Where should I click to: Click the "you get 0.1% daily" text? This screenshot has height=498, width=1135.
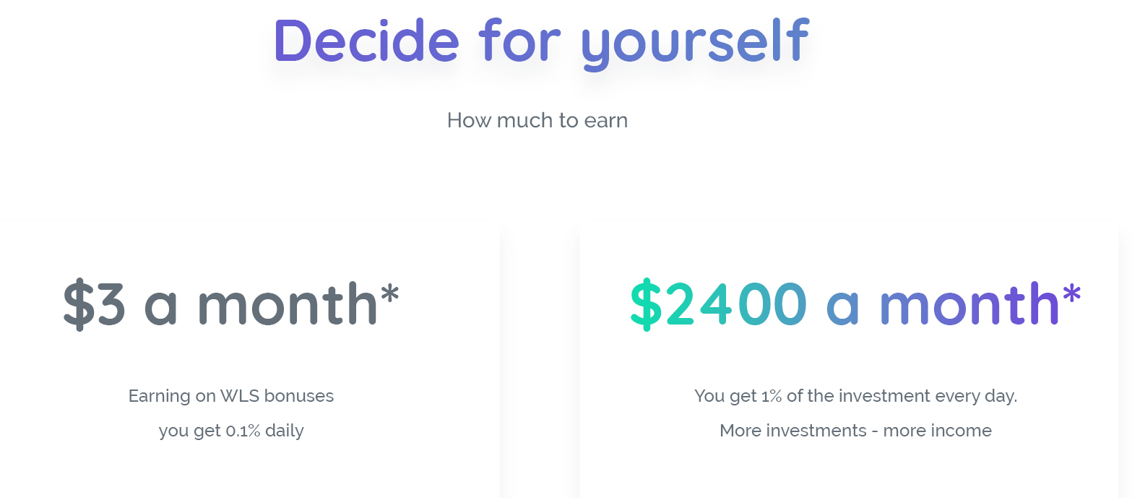(x=231, y=431)
